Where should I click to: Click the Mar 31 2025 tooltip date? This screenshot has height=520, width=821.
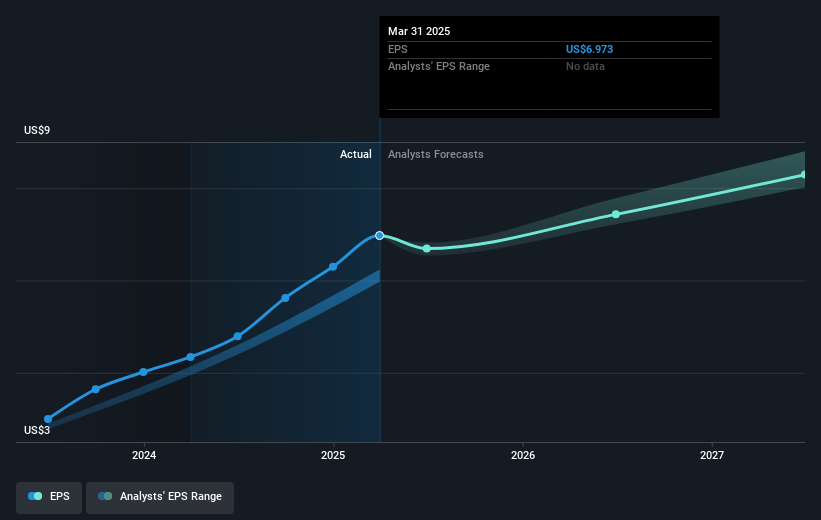click(419, 31)
